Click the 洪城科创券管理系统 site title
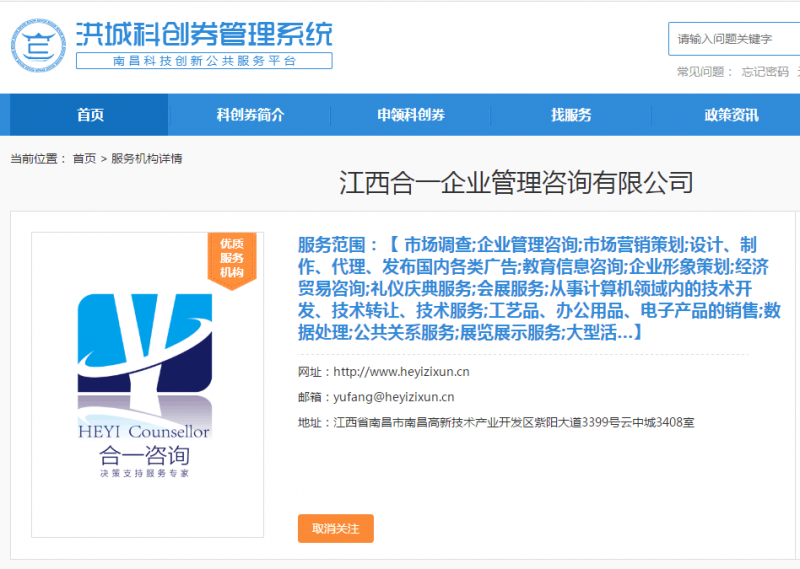The image size is (800, 569). point(204,33)
